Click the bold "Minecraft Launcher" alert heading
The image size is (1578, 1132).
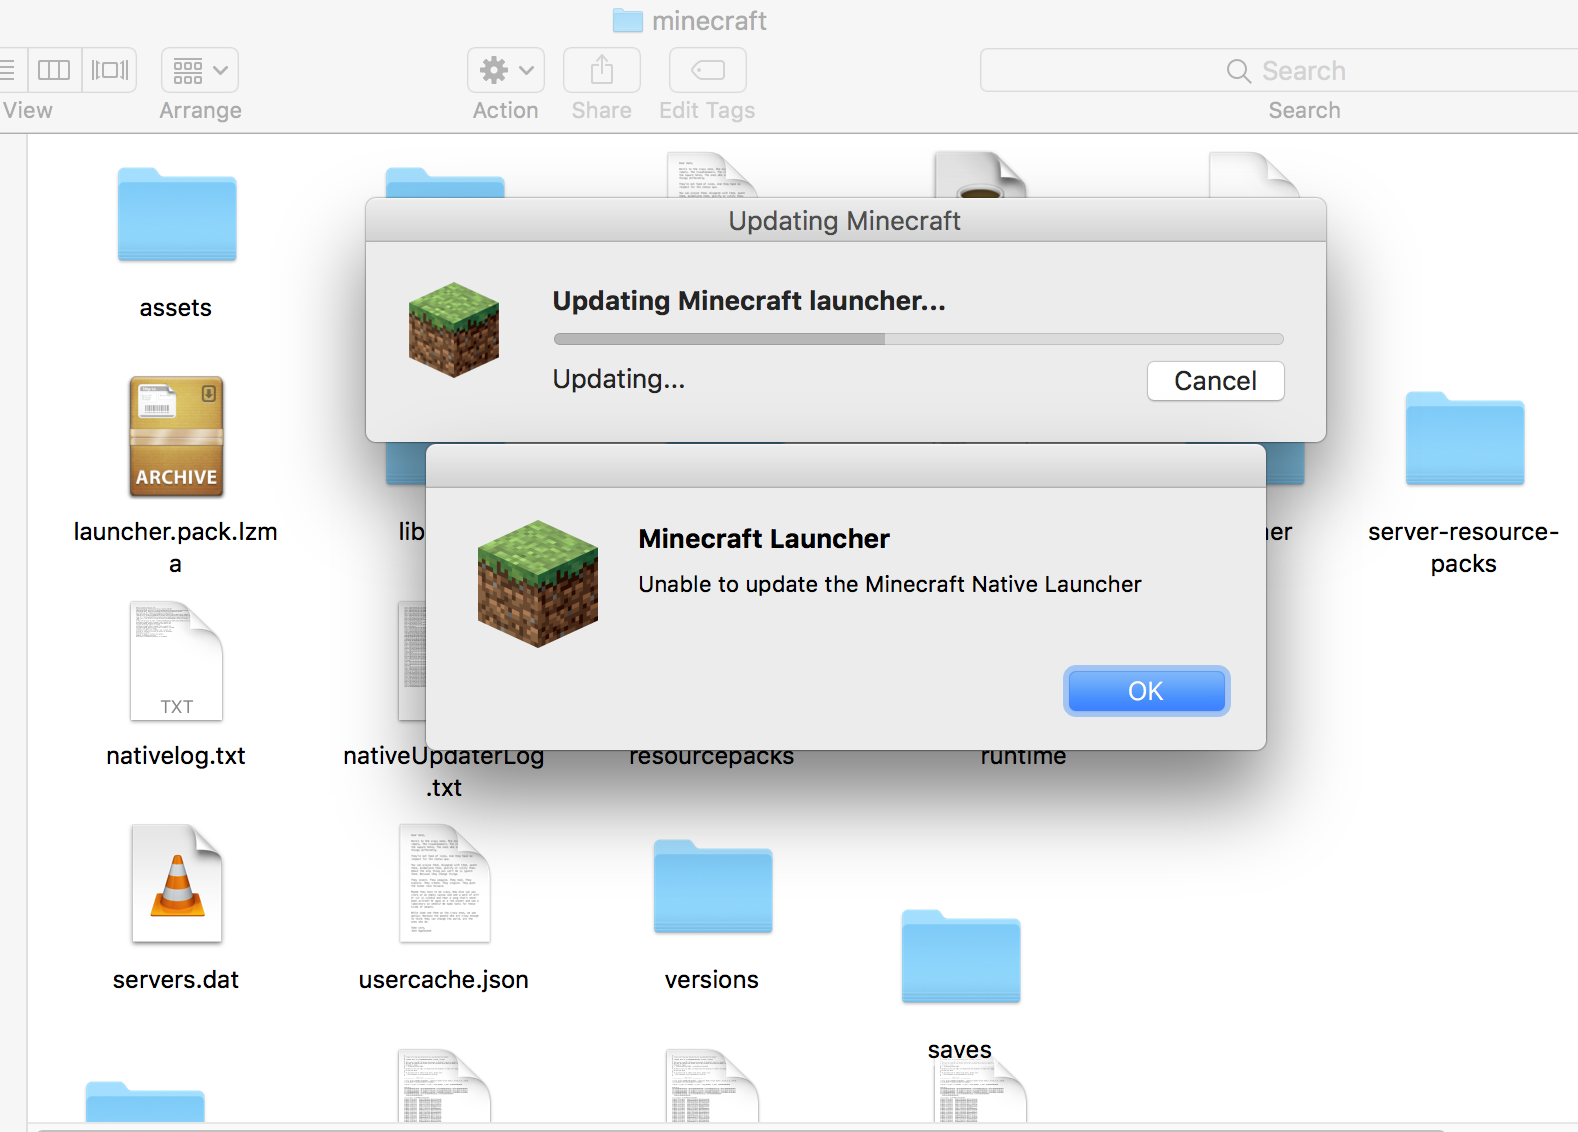764,539
